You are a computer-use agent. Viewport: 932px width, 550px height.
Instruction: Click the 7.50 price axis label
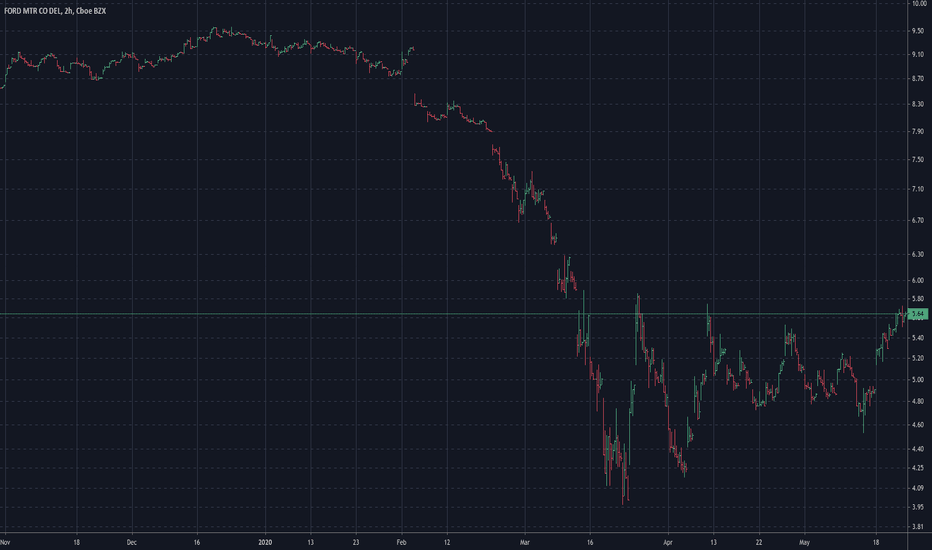[x=918, y=159]
